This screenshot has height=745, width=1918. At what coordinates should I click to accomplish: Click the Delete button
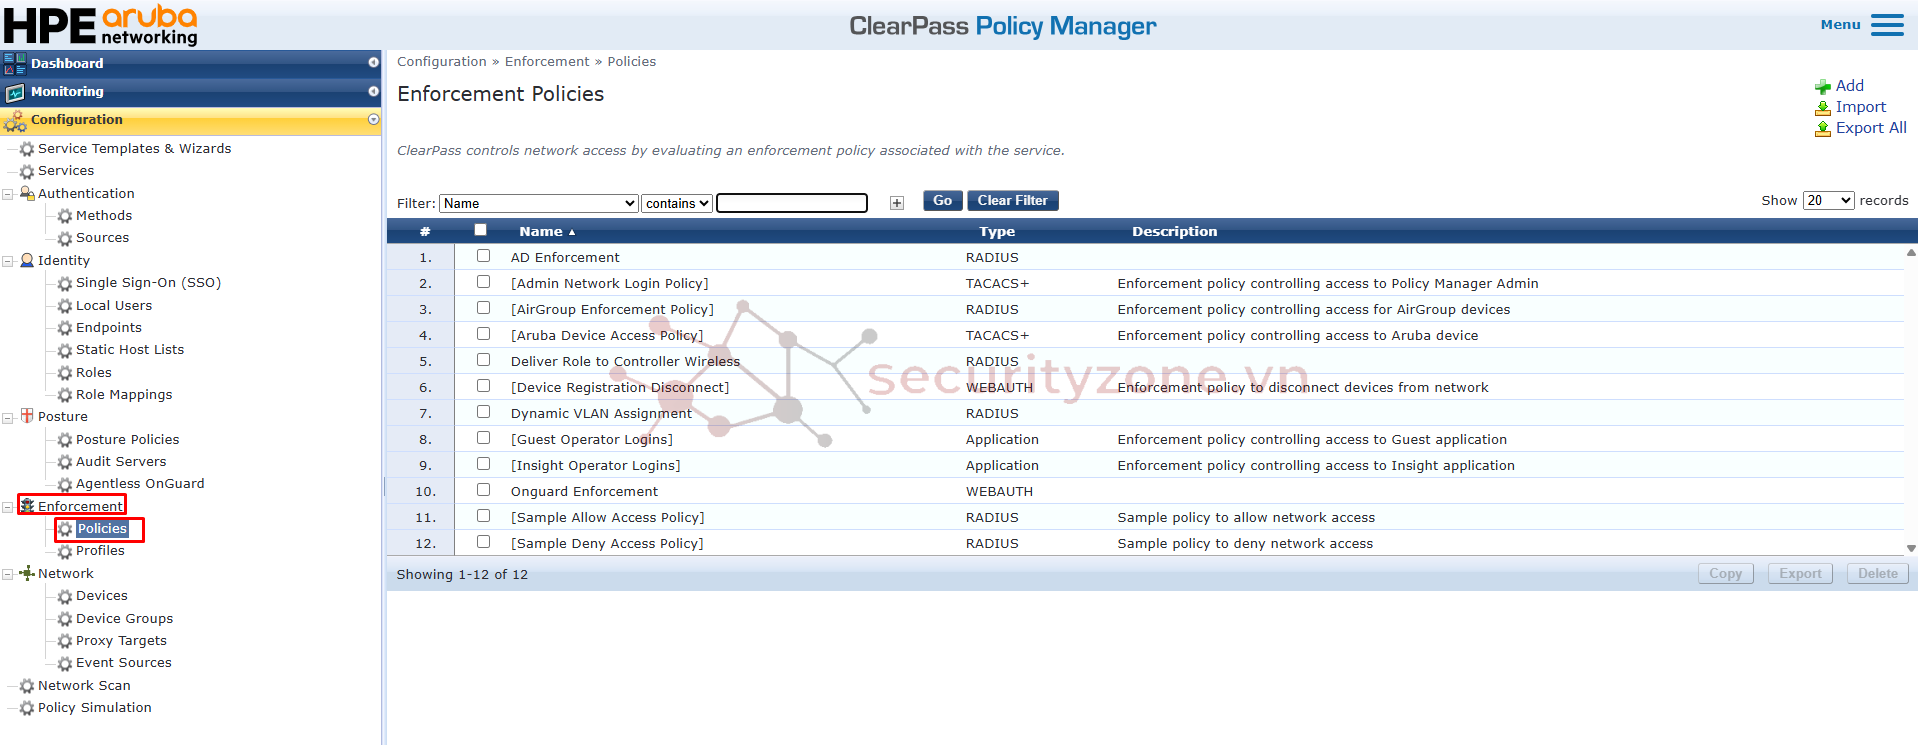coord(1878,574)
